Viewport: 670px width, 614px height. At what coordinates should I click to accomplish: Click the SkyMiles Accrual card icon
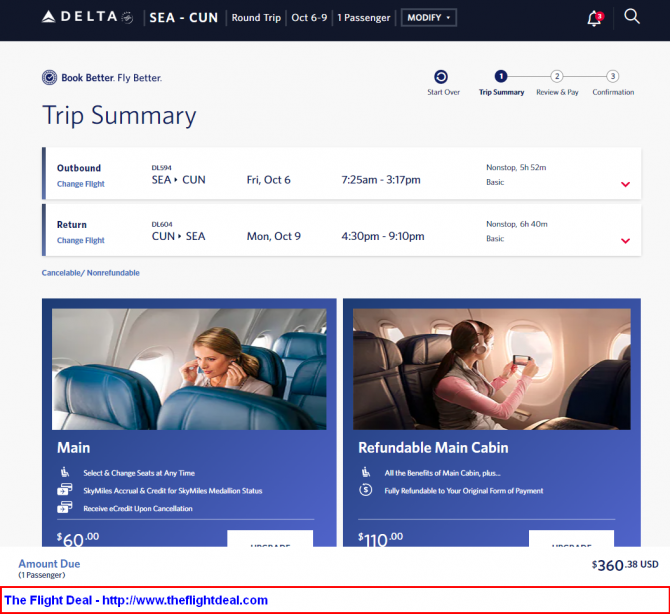pos(65,490)
